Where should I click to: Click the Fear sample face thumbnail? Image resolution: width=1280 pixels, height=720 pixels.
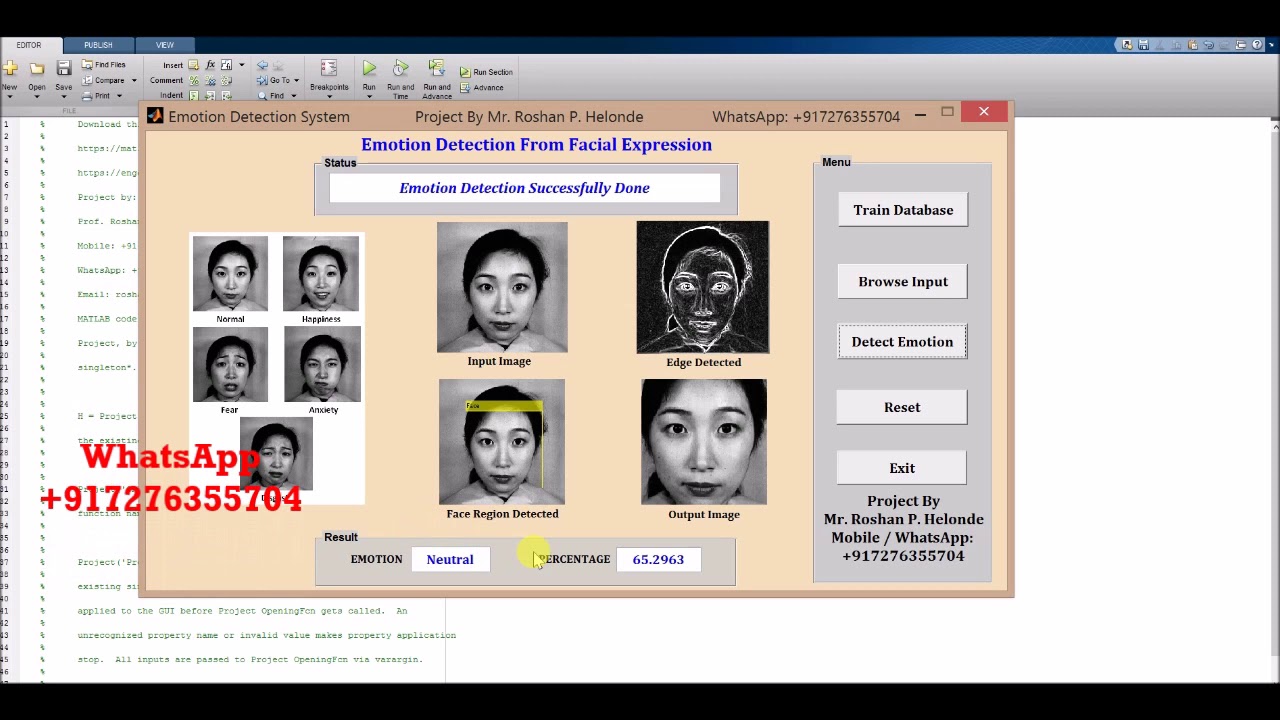point(230,365)
